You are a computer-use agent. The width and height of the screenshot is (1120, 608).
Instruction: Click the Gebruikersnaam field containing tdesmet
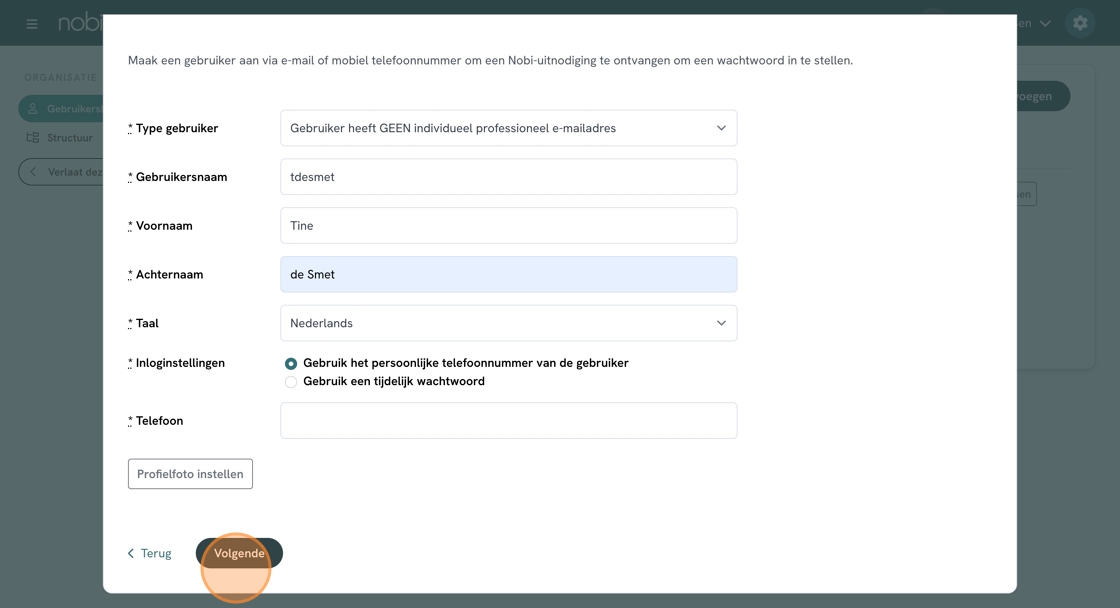coord(508,177)
